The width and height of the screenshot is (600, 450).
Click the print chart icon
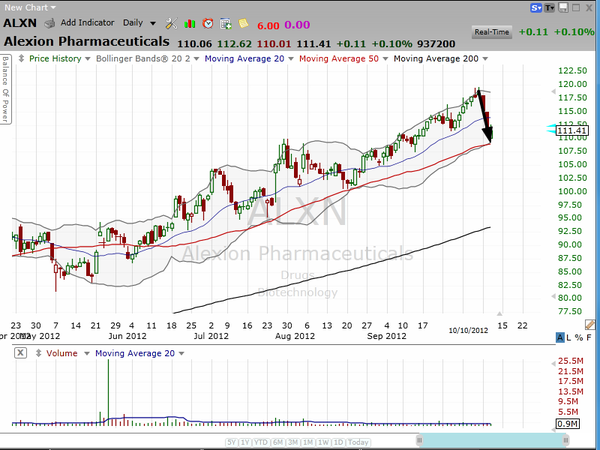pos(50,24)
